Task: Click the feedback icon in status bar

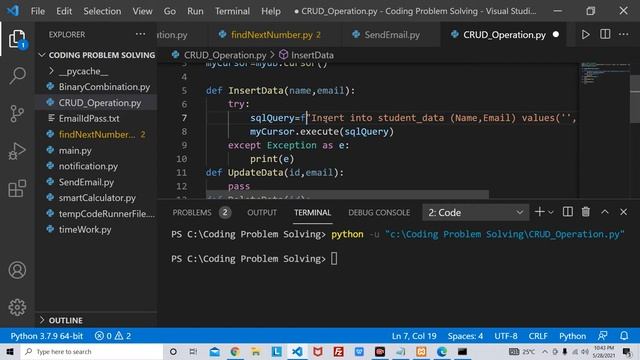Action: [x=602, y=336]
